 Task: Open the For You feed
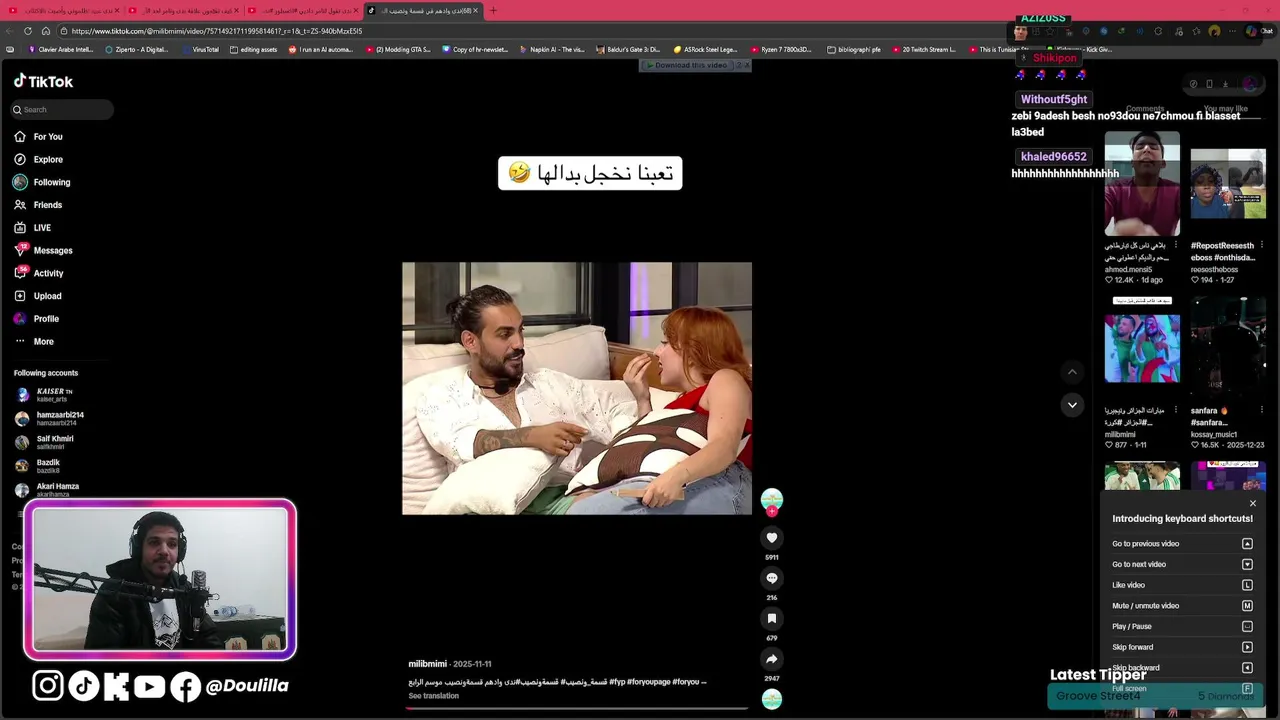coord(38,137)
